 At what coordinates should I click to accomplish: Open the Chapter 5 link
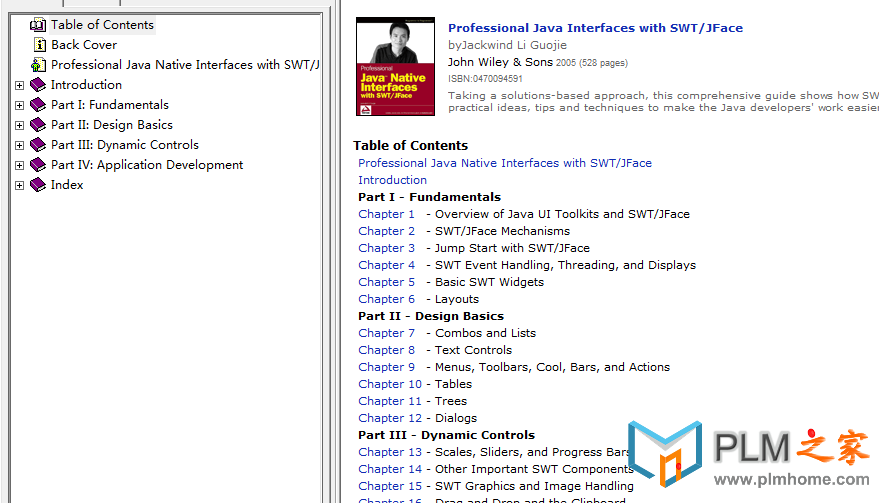tap(386, 282)
